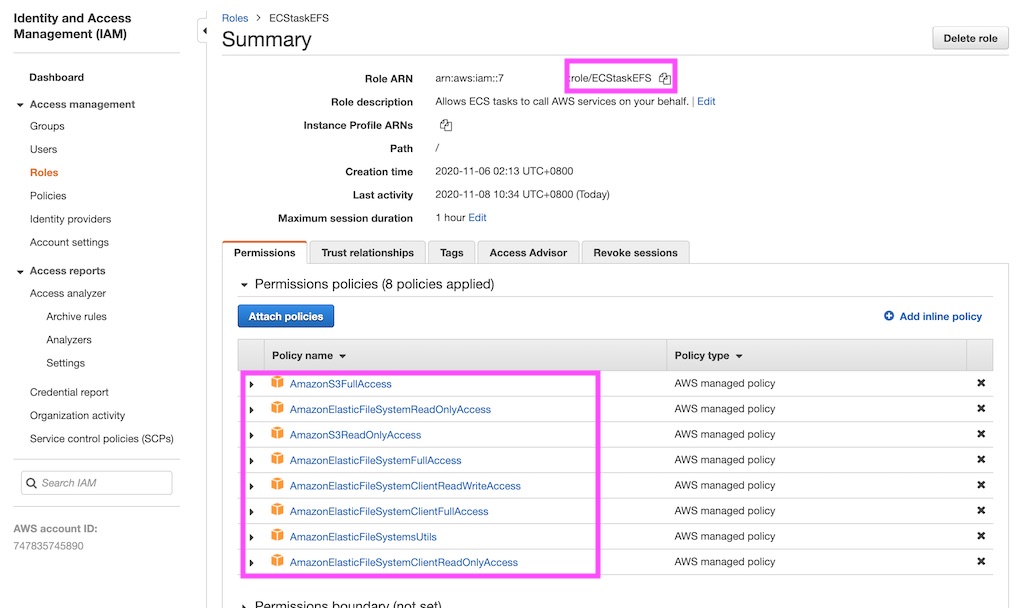The height and width of the screenshot is (608, 1024).
Task: Expand the AmazonElasticFileSystemClientReadOnlyAccess policy row
Action: tap(251, 563)
